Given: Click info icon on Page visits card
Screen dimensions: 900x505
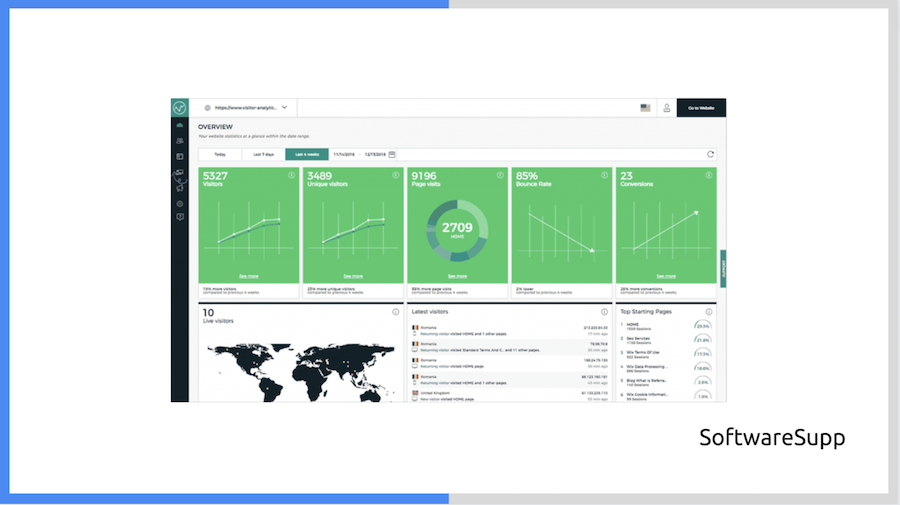Looking at the screenshot, I should (x=500, y=175).
